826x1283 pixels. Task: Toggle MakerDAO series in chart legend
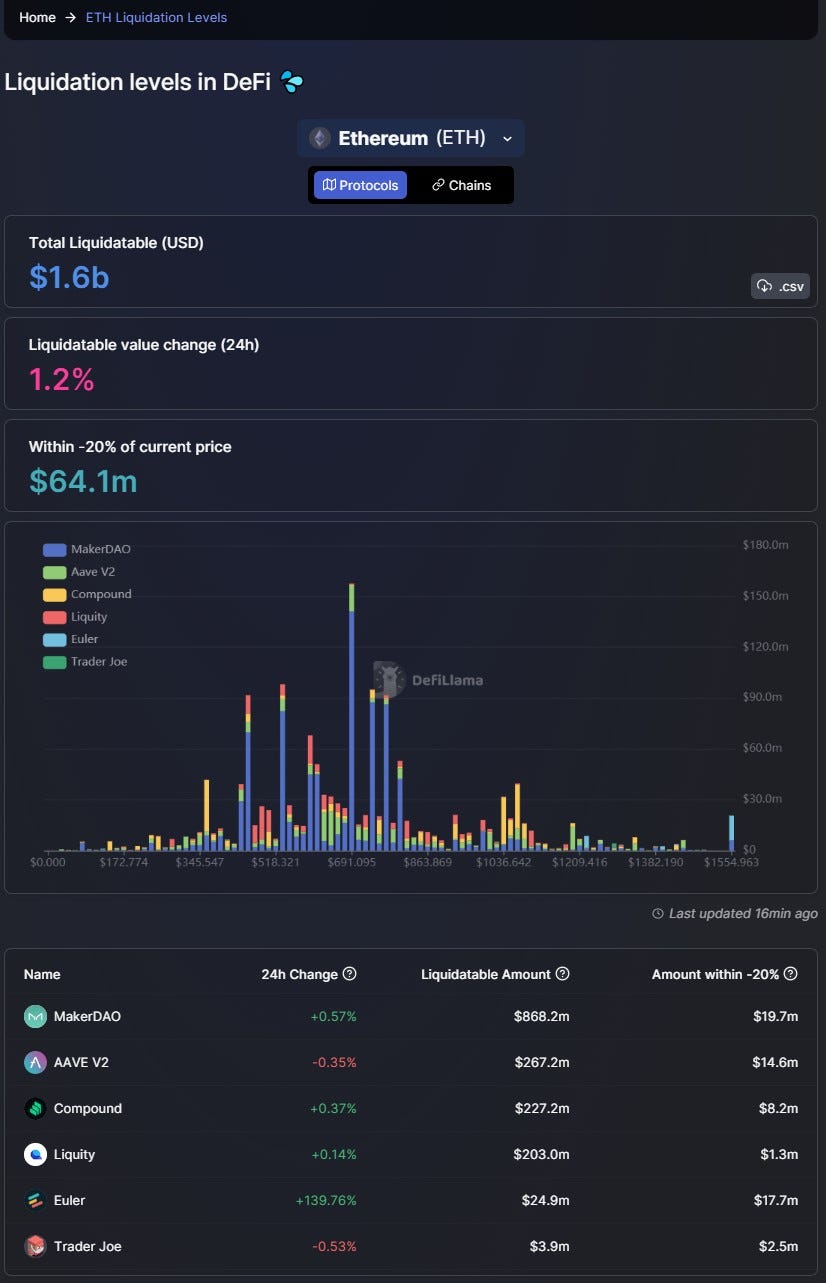tap(87, 549)
